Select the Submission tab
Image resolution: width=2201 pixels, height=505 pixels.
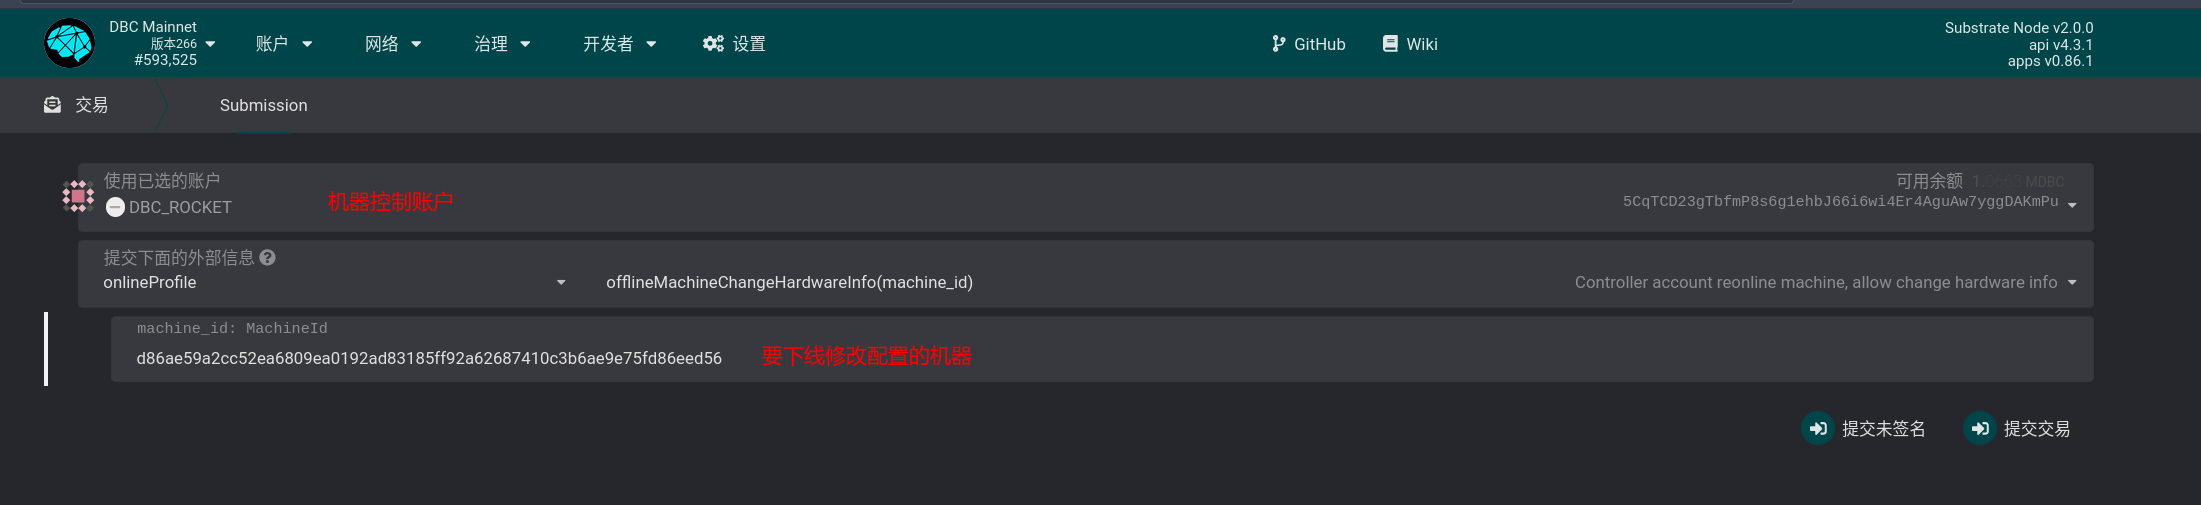[264, 105]
